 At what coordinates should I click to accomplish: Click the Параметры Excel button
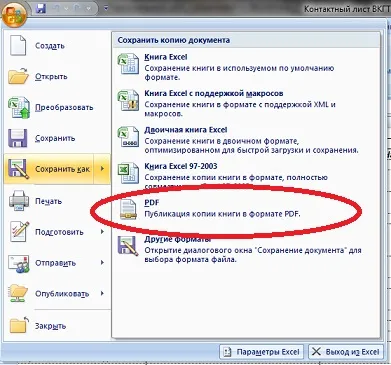pyautogui.click(x=262, y=352)
